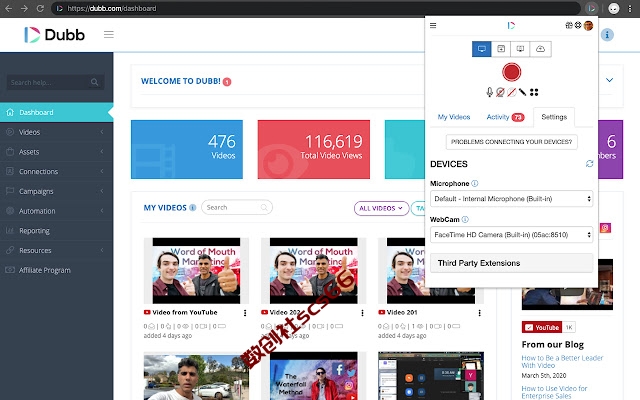
Task: Toggle the disabled webcam icon
Action: 500,92
